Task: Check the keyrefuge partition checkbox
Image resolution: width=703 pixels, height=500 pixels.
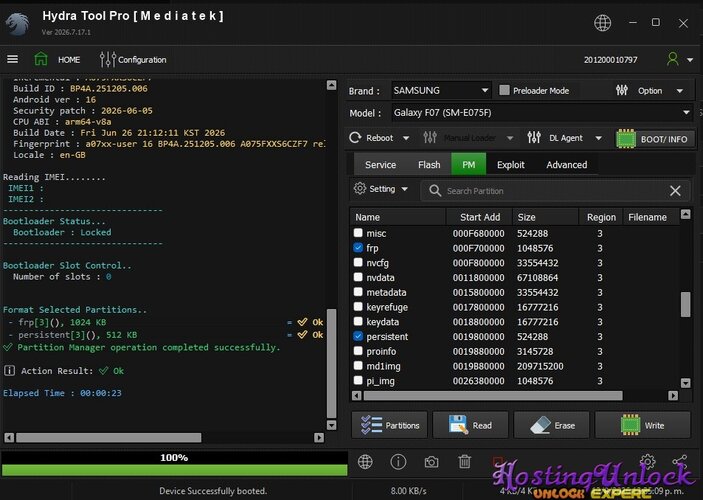Action: pyautogui.click(x=358, y=307)
